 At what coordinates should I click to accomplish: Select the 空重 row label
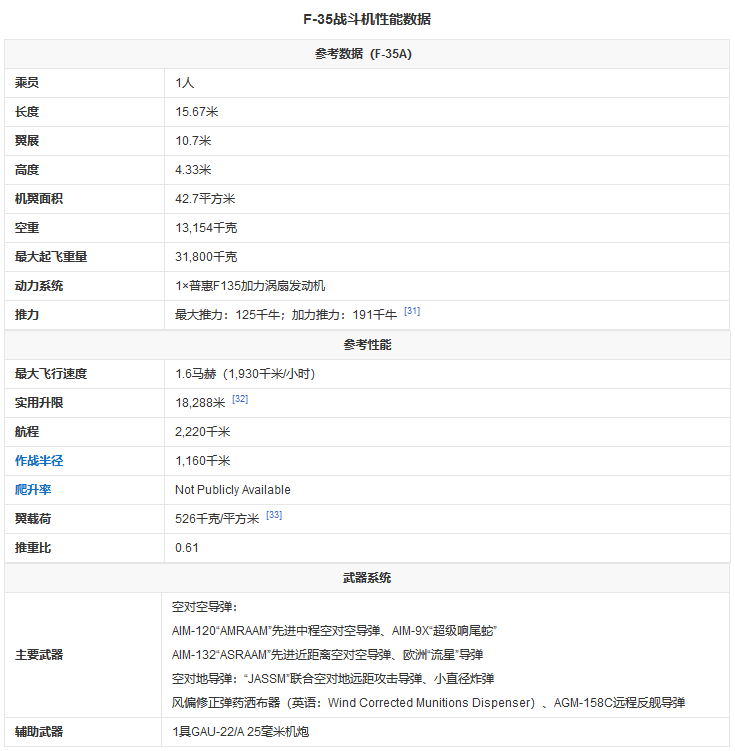27,228
